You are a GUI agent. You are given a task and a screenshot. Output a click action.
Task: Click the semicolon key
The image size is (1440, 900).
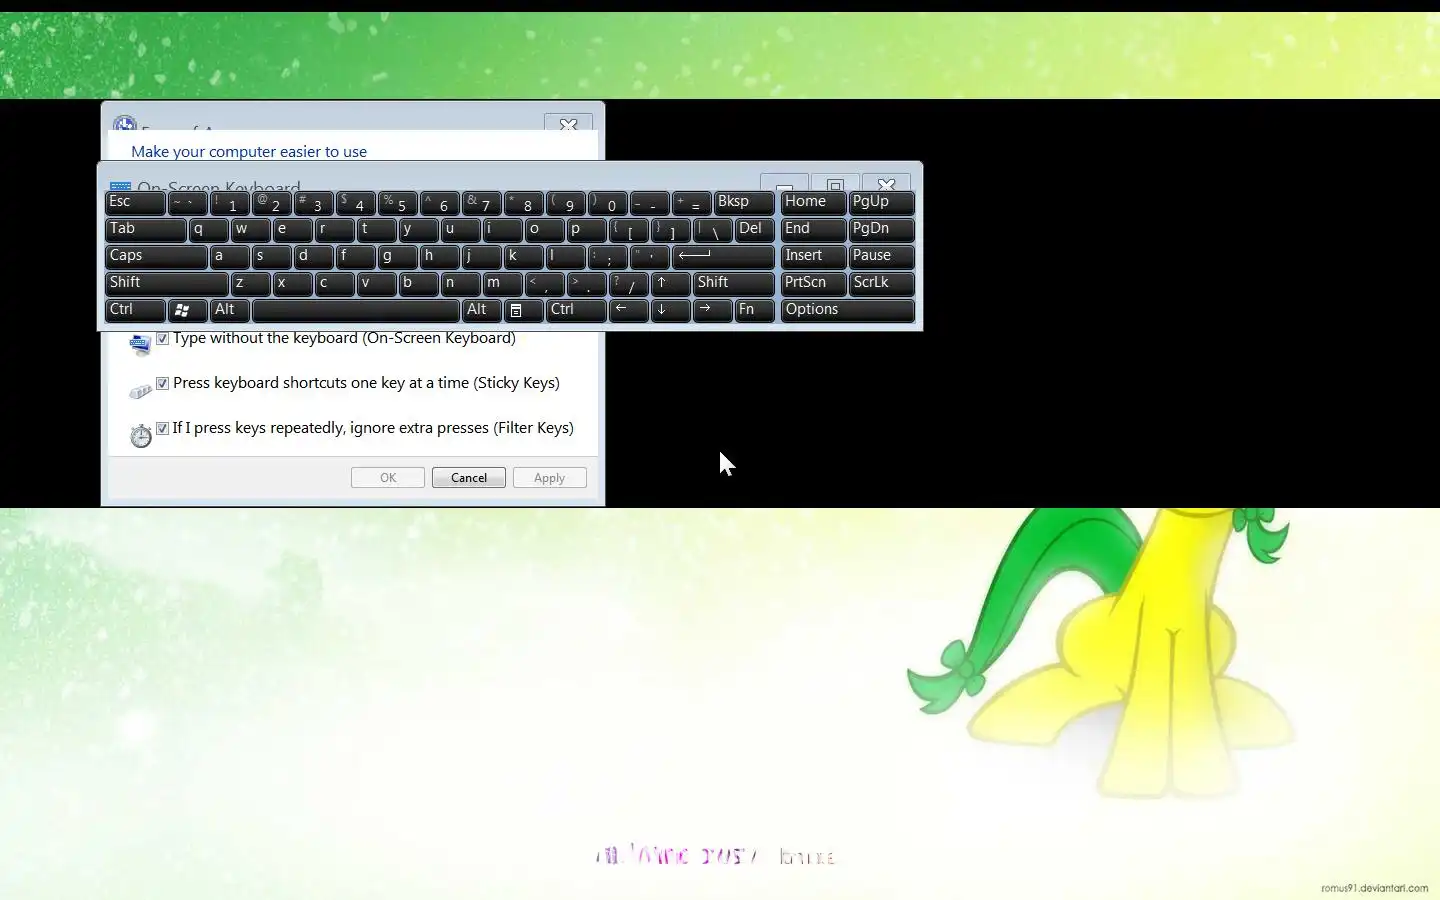click(x=608, y=257)
